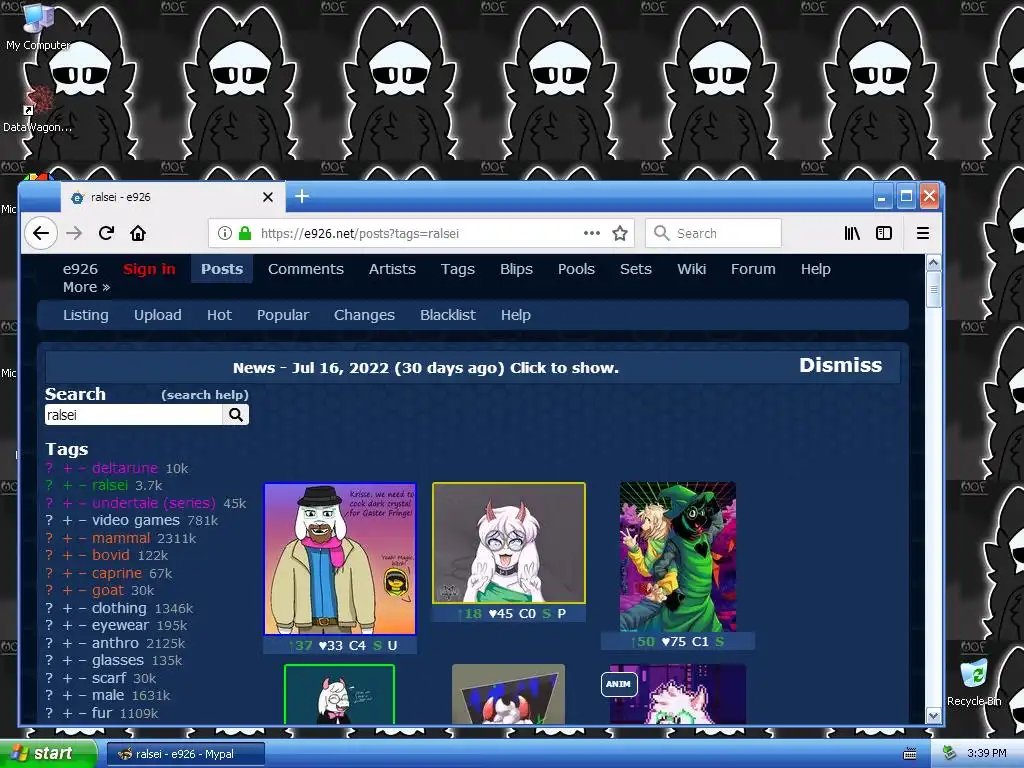Open the Artists navigation item
The height and width of the screenshot is (768, 1024).
pos(392,269)
